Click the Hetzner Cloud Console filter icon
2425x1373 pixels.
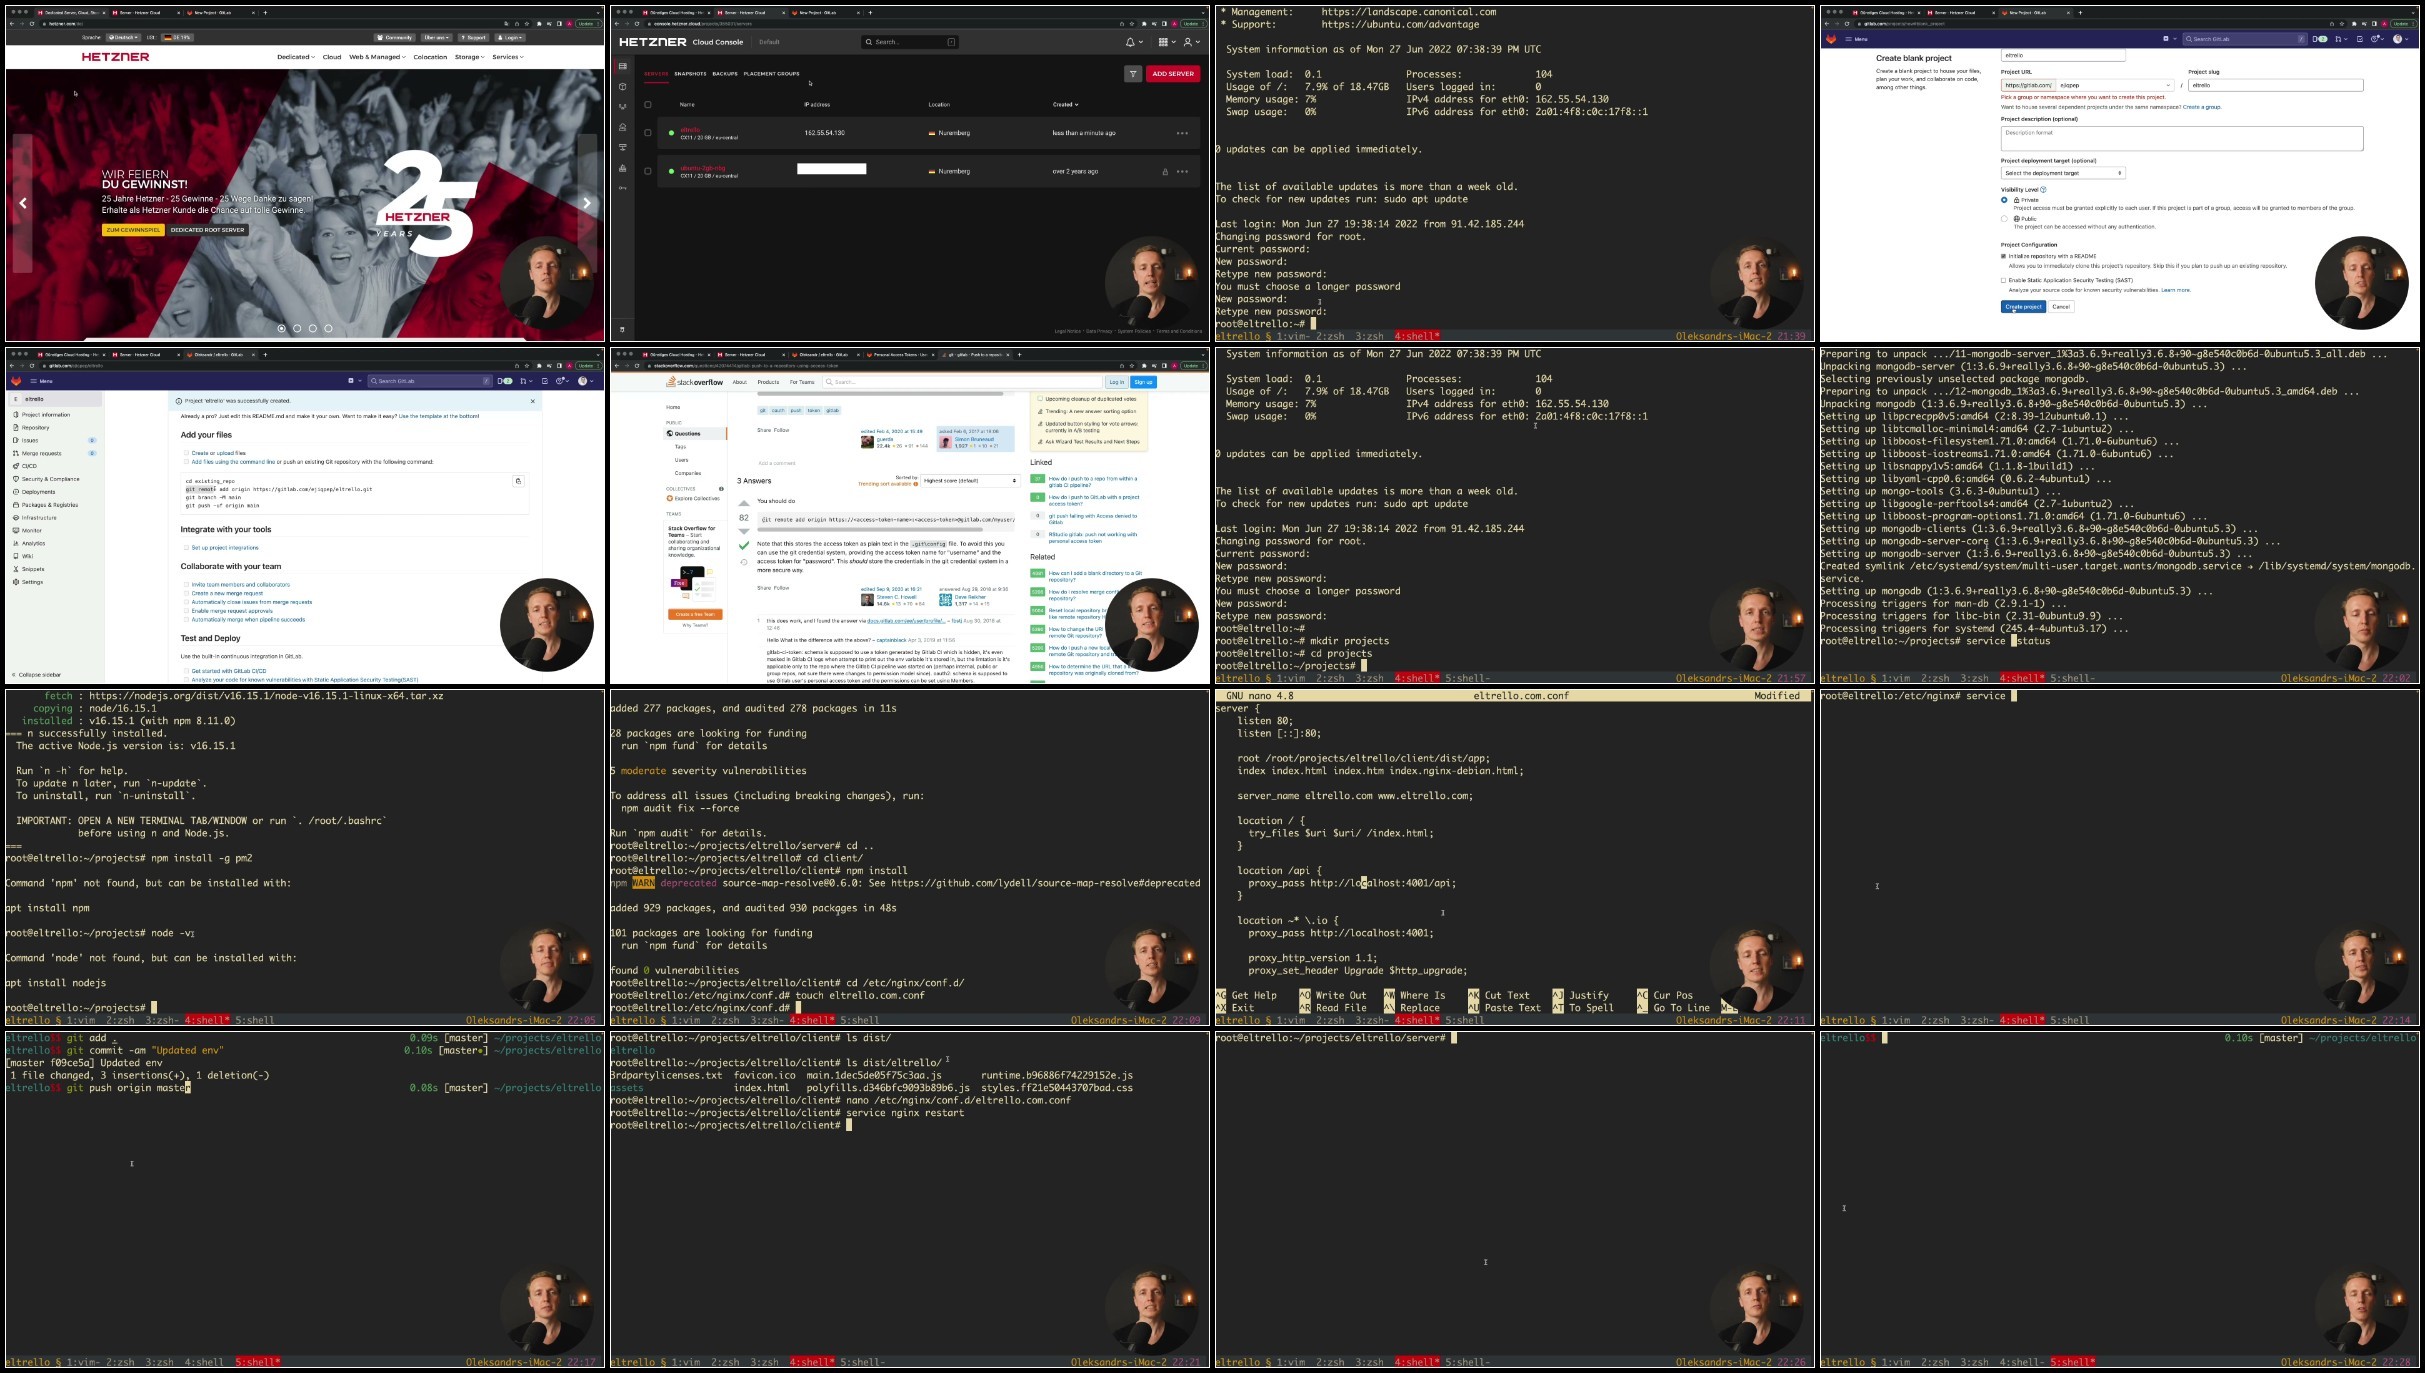click(x=1132, y=74)
